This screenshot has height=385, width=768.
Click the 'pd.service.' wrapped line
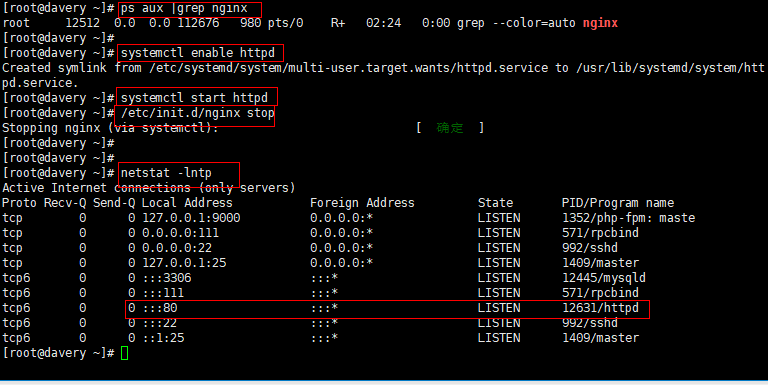[x=40, y=83]
